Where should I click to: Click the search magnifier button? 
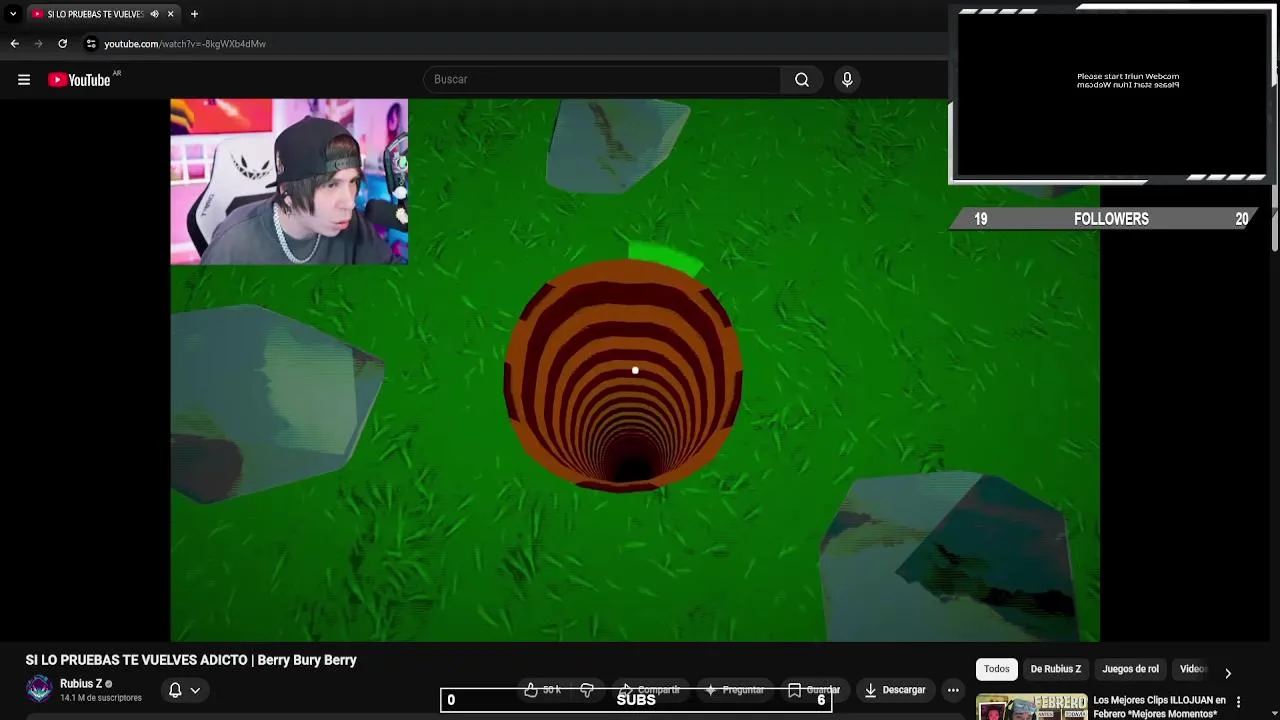coord(802,80)
